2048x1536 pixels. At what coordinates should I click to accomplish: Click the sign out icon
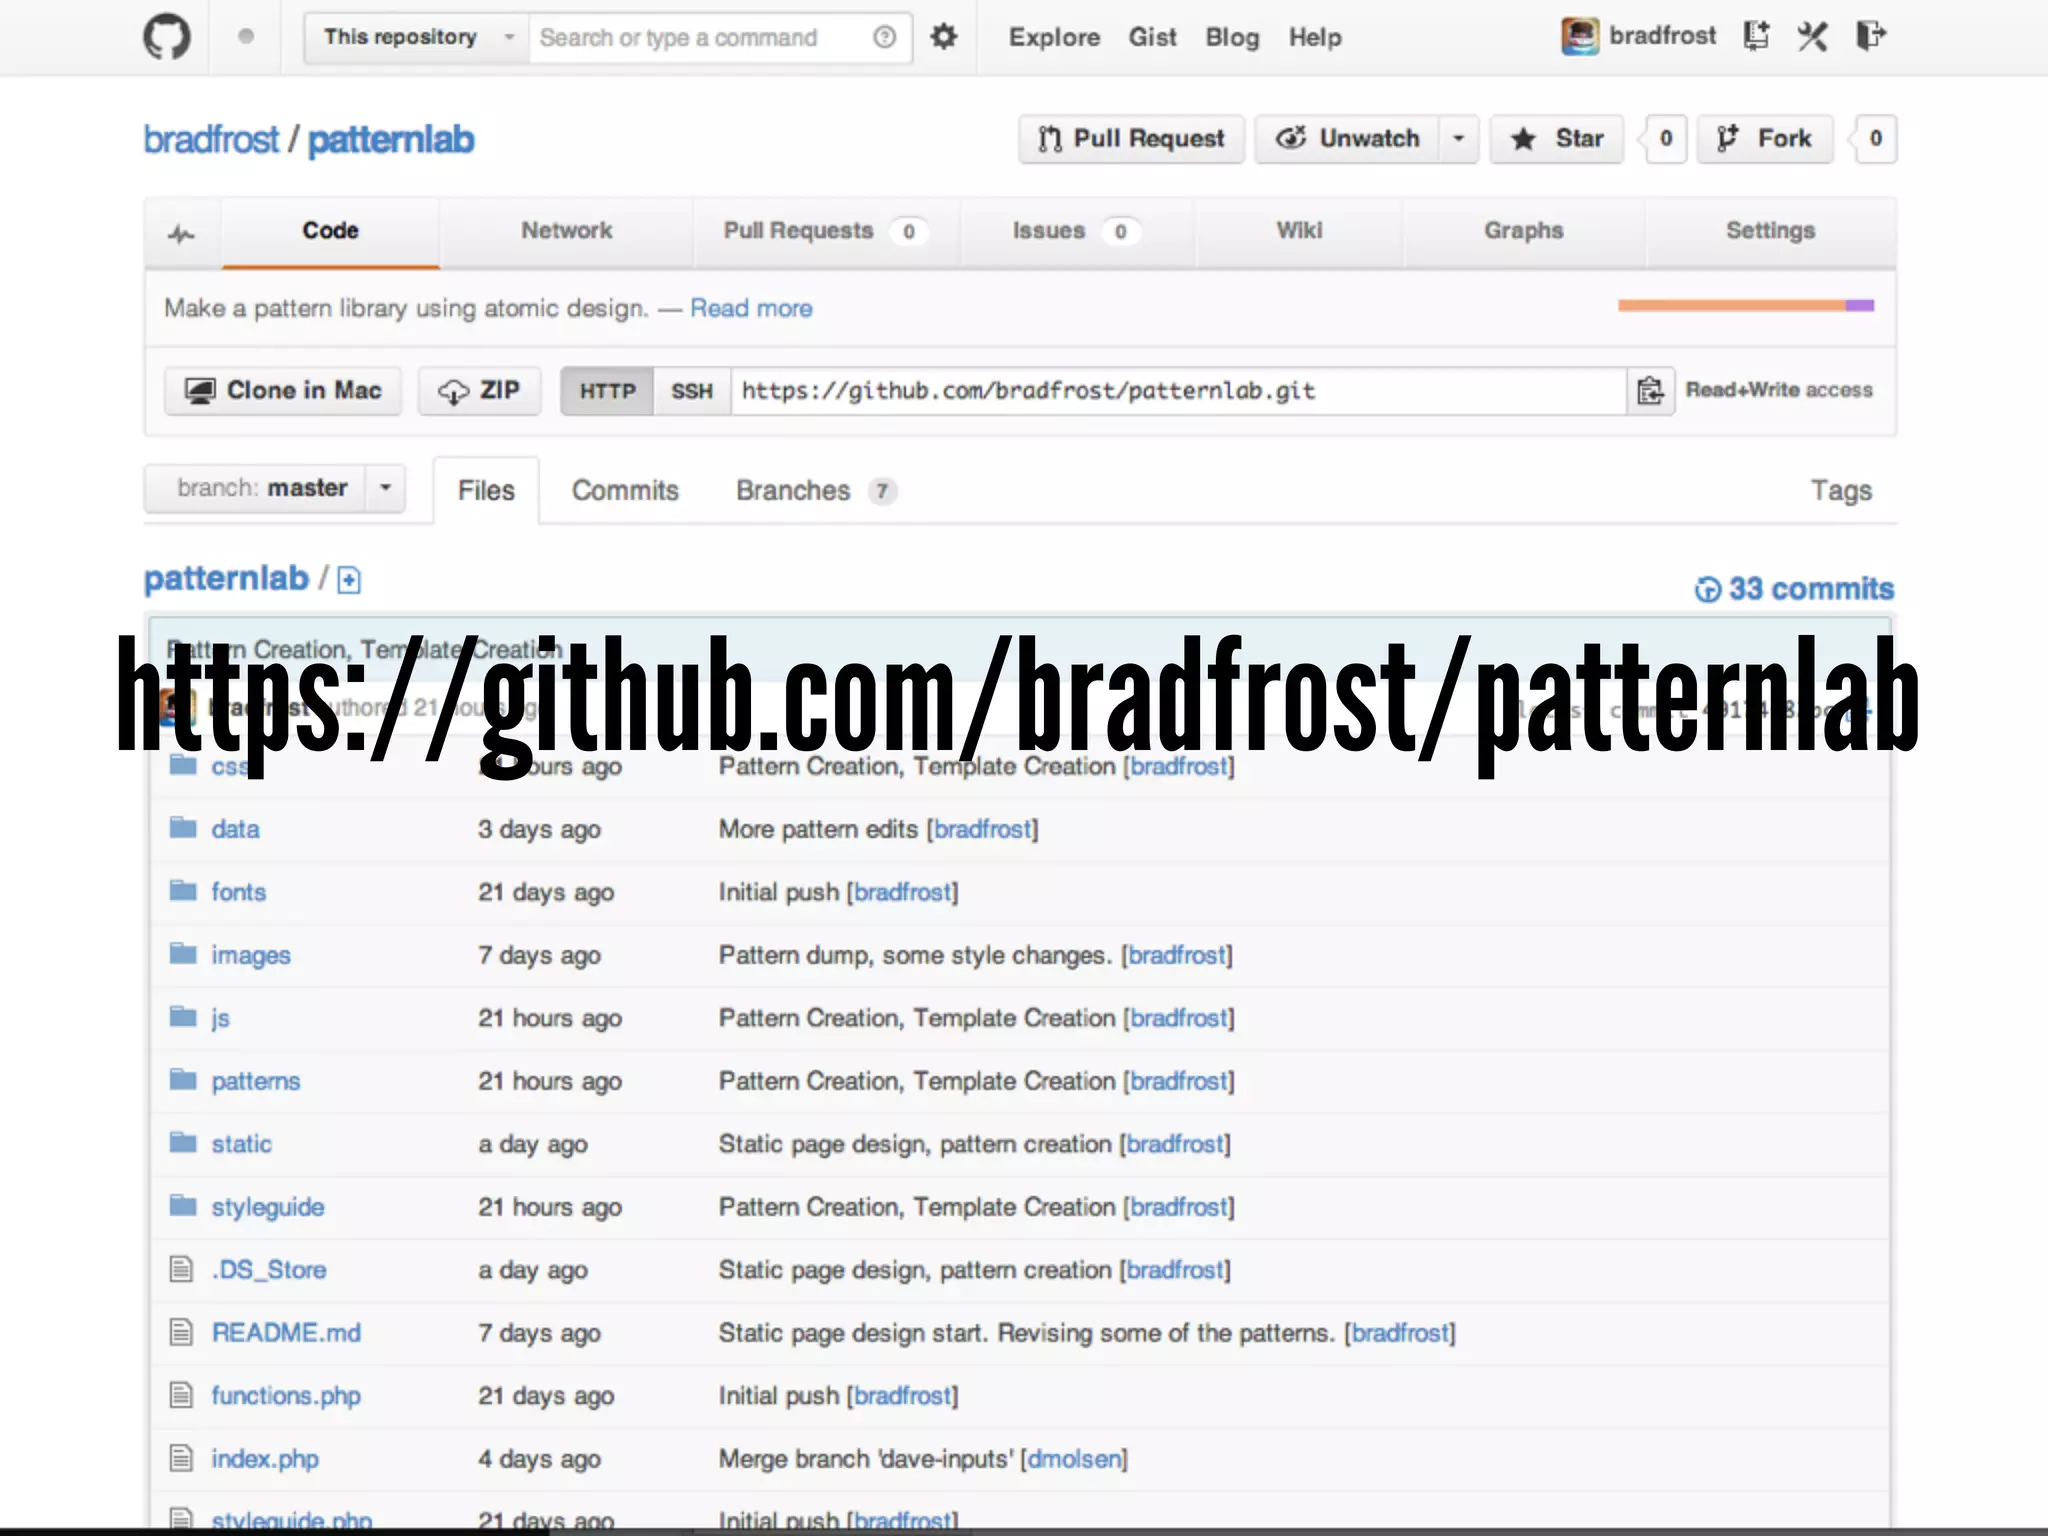click(1871, 36)
